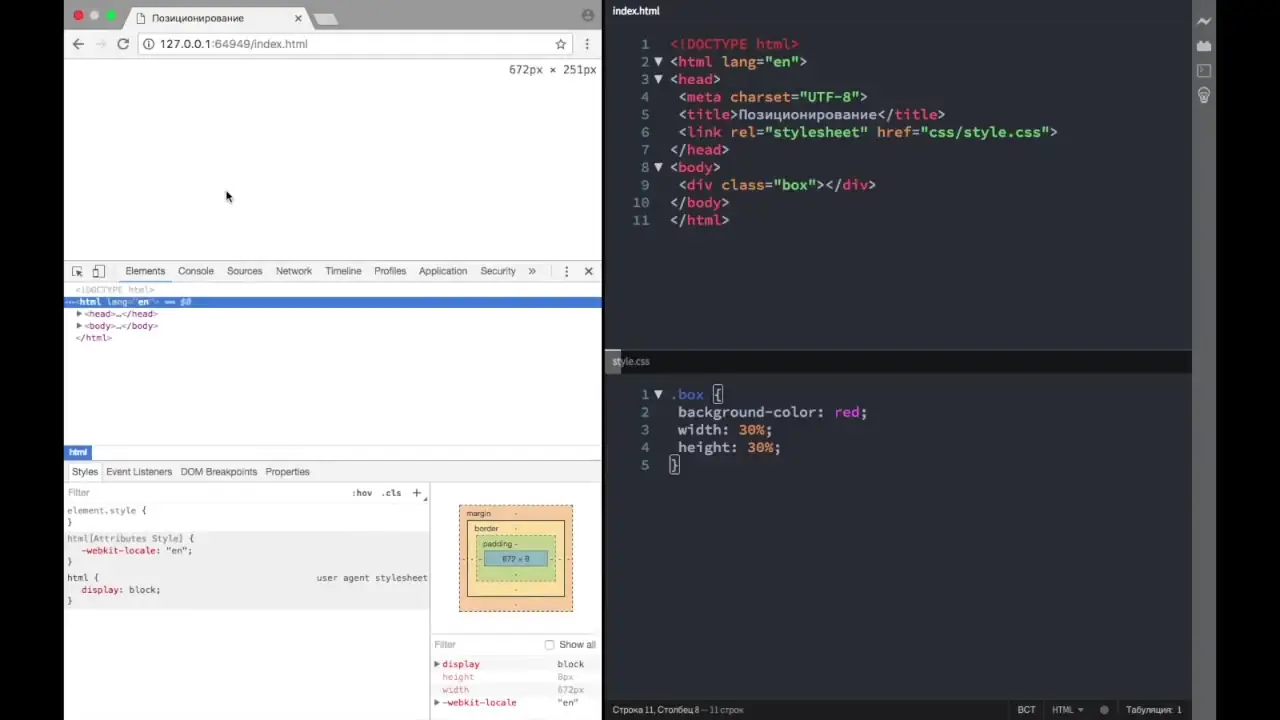Reload the page in Chrome

click(x=123, y=44)
